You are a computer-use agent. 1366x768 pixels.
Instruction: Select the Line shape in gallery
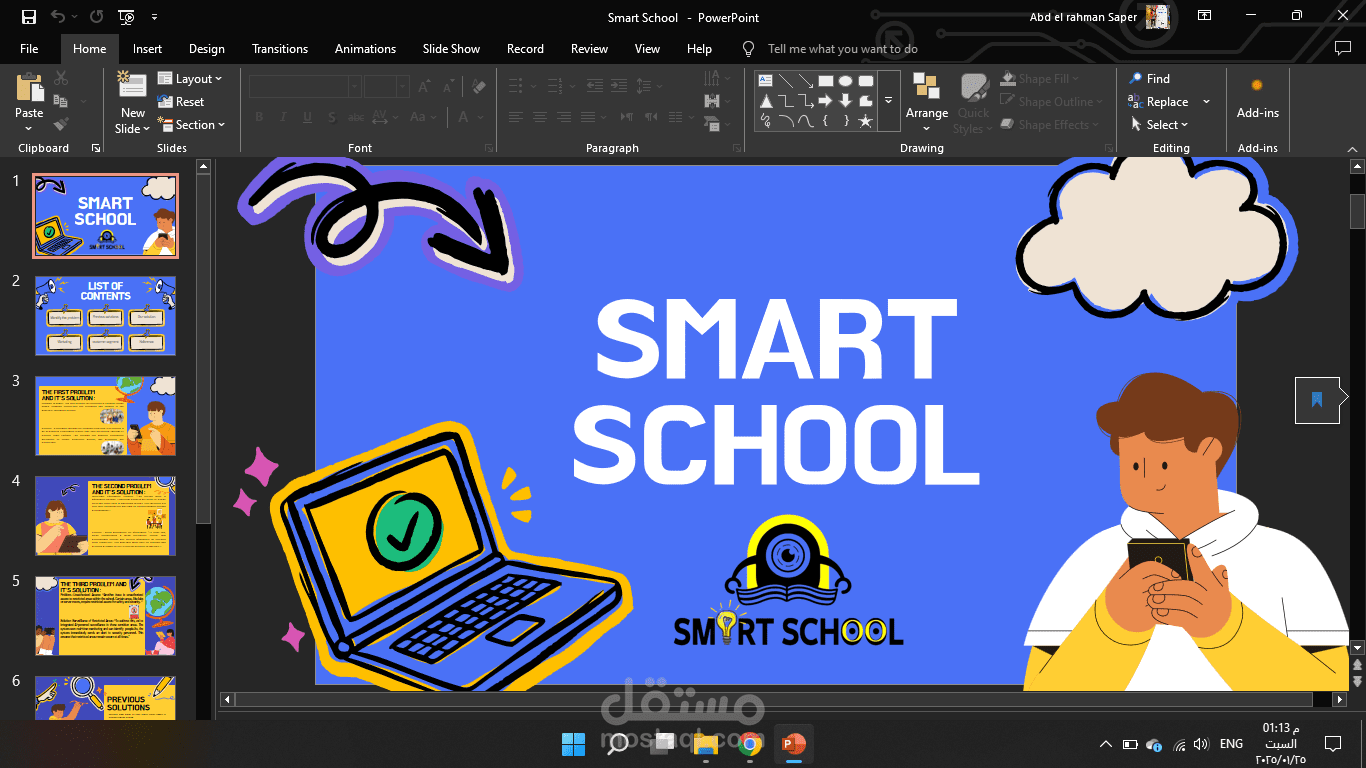(786, 80)
